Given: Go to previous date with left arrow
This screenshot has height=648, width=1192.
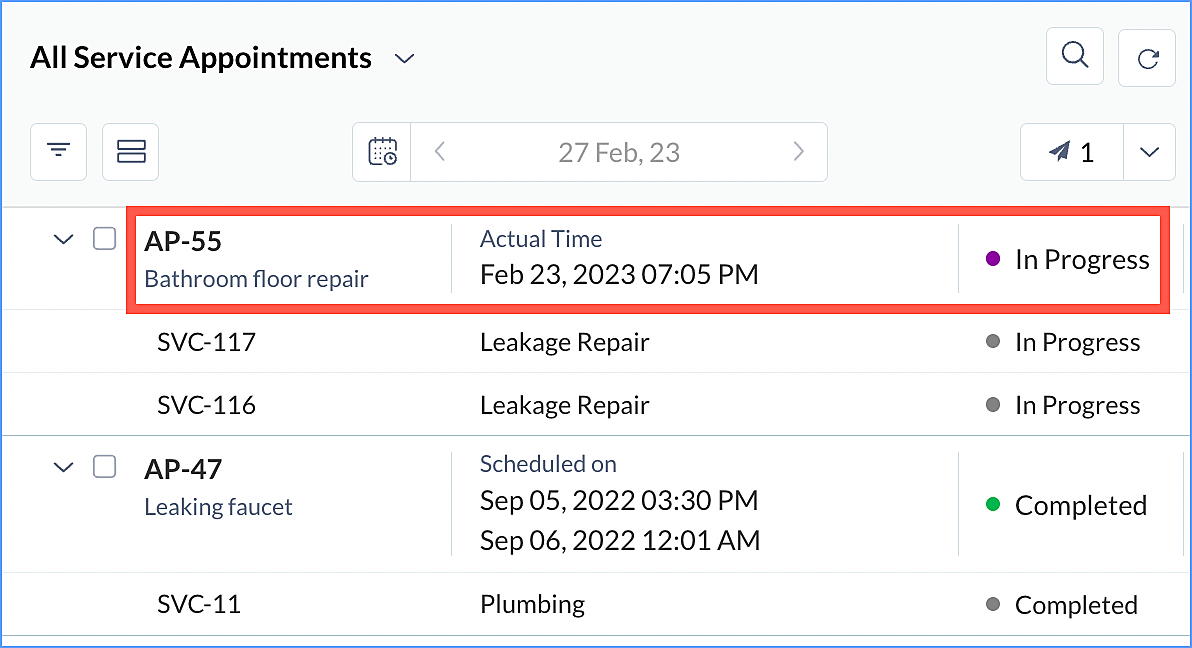Looking at the screenshot, I should [x=439, y=152].
